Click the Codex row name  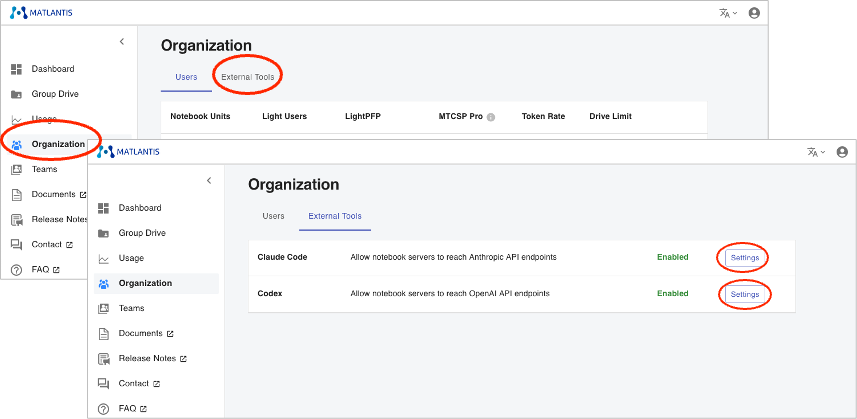[x=269, y=294]
